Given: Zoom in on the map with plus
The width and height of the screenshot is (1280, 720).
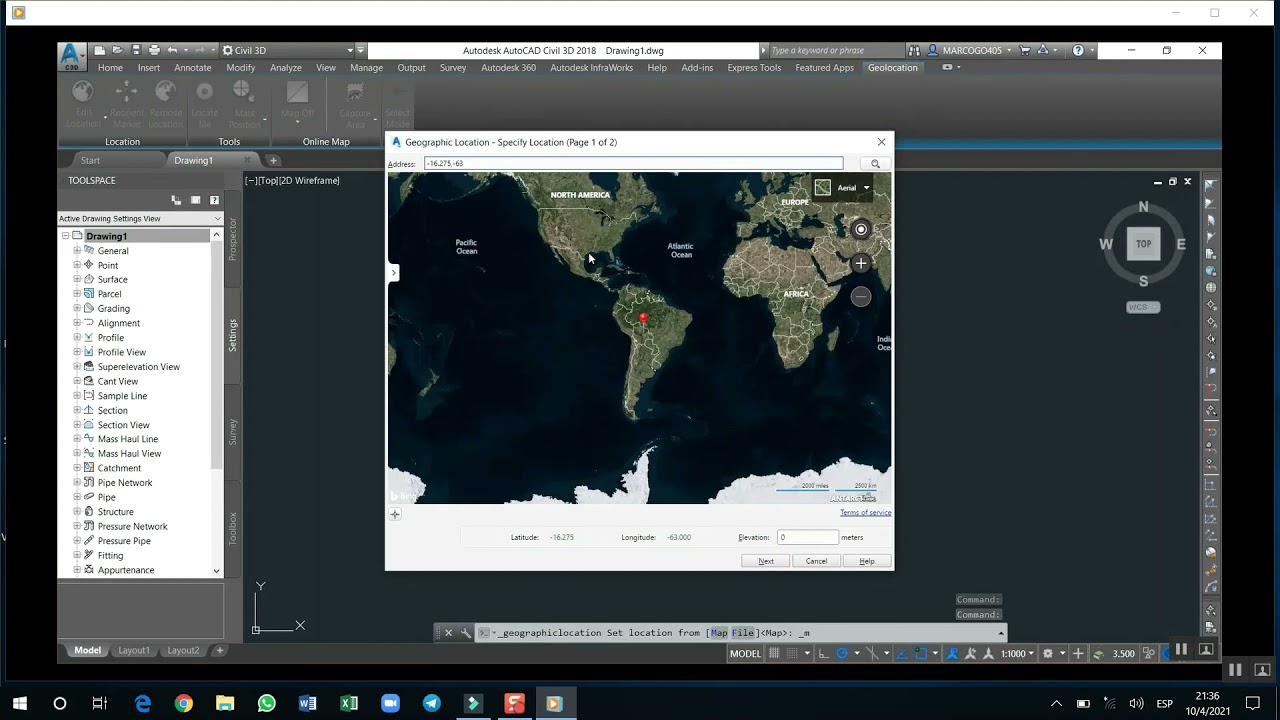Looking at the screenshot, I should (x=861, y=263).
